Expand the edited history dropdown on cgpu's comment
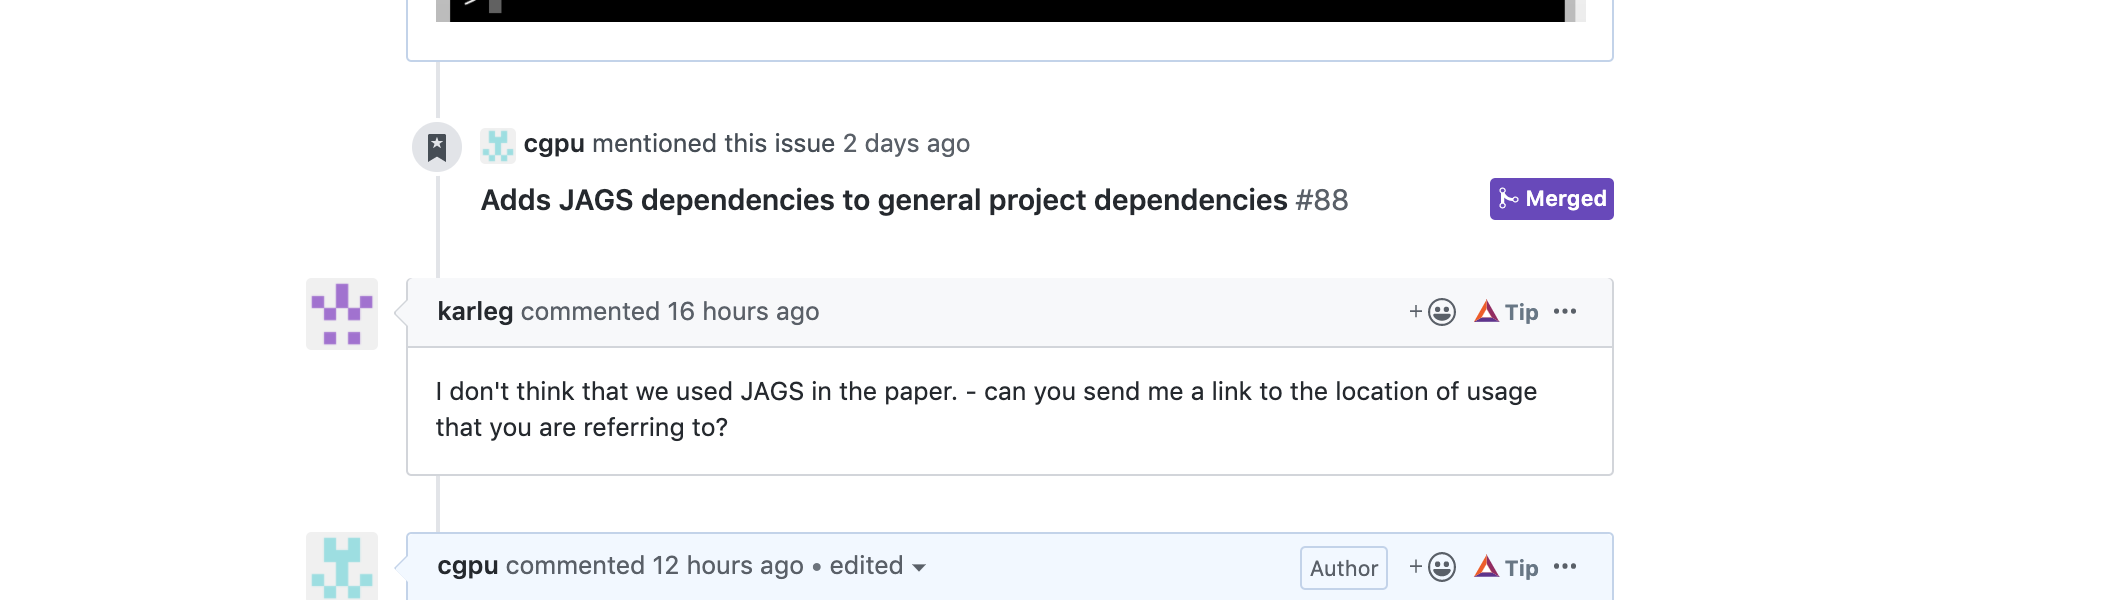 917,566
